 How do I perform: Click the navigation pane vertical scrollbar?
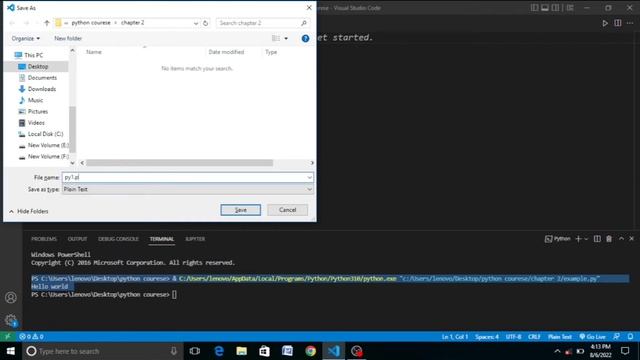(72, 129)
